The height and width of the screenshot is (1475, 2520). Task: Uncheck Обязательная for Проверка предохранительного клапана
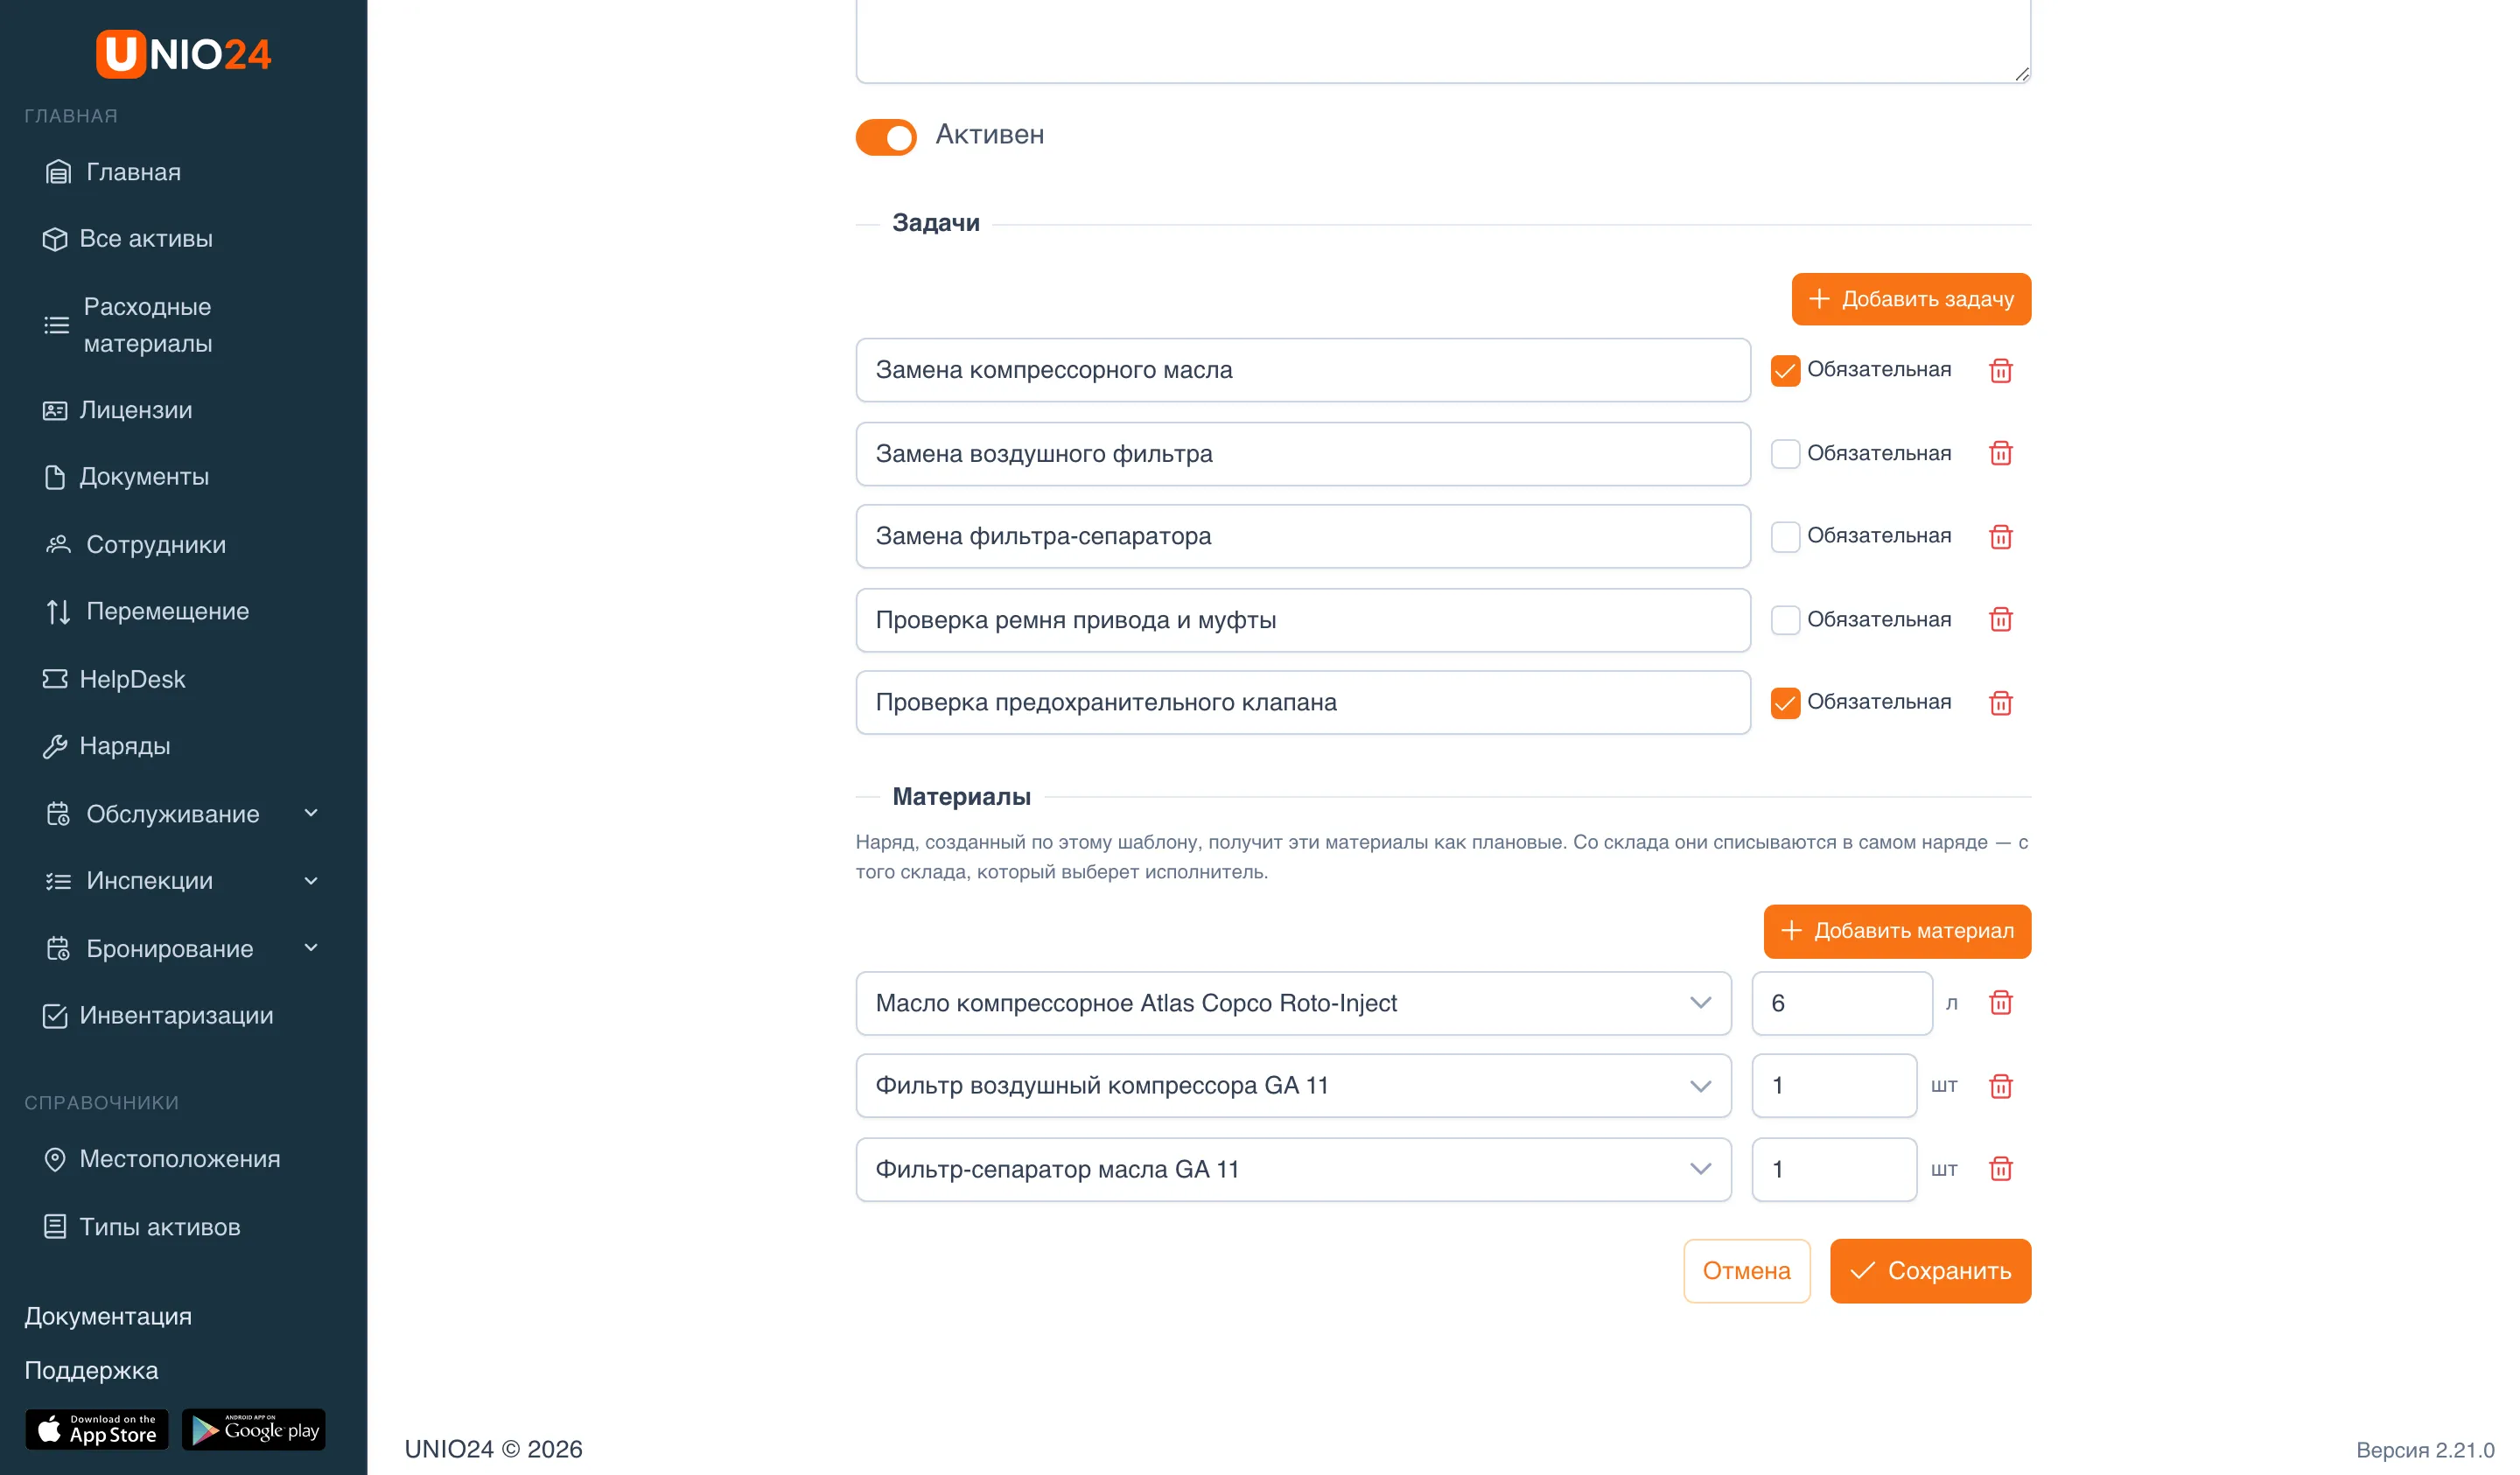[1785, 703]
